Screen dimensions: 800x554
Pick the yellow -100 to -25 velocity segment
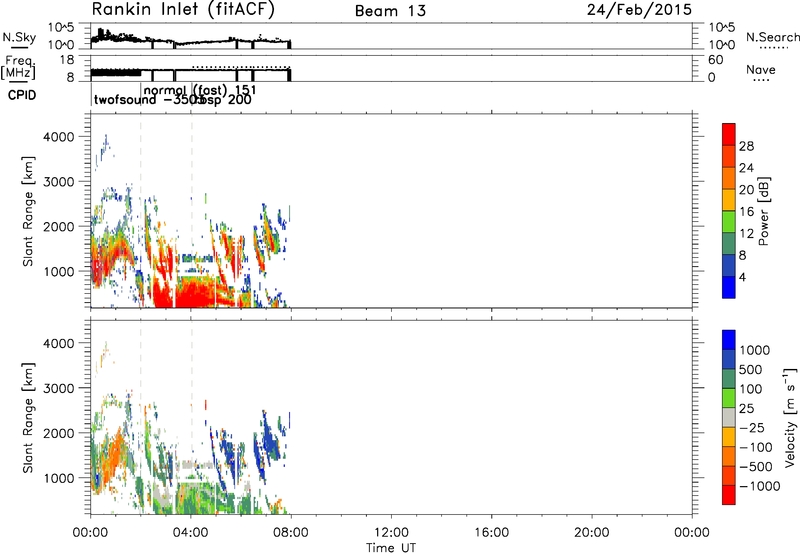click(729, 437)
